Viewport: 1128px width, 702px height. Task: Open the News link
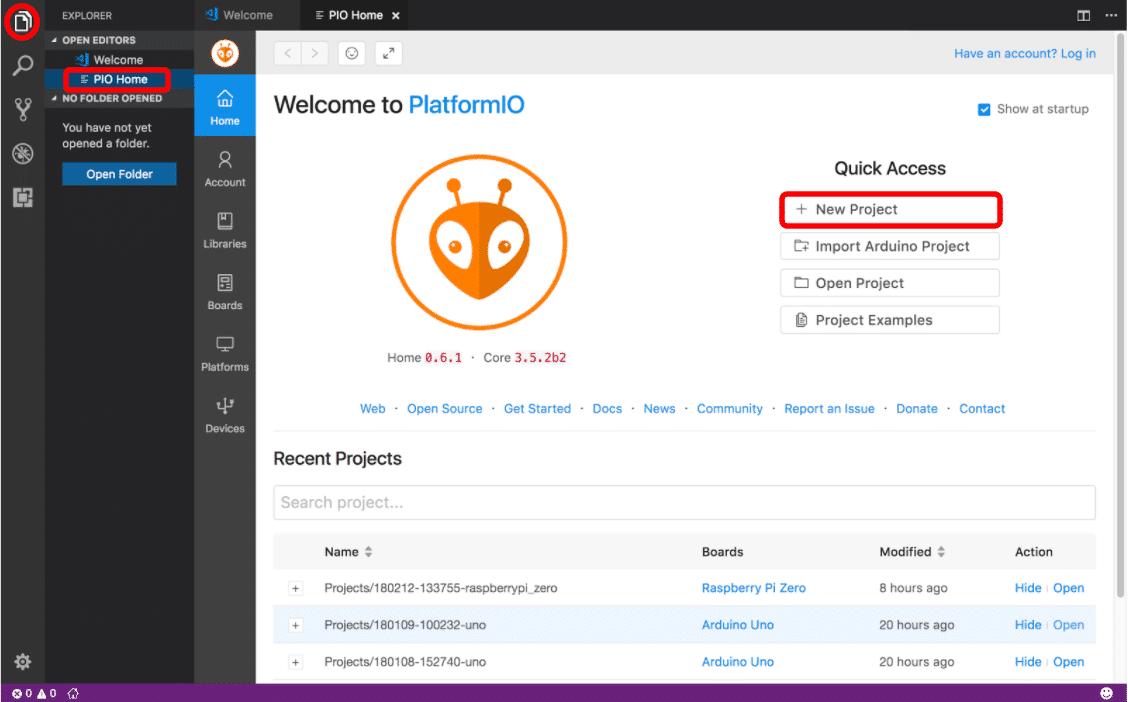660,409
